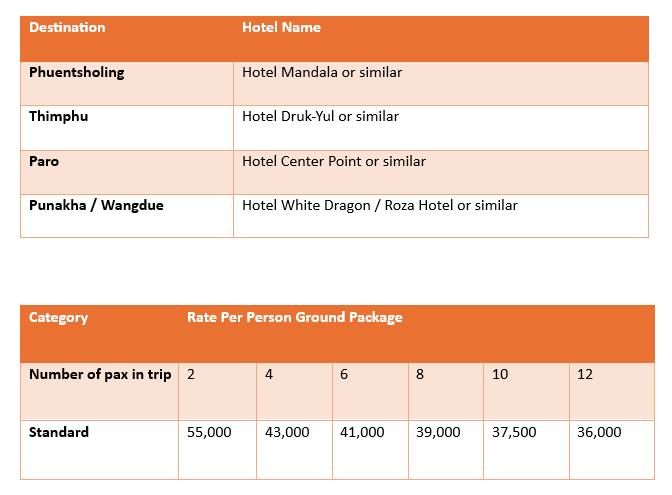Click the 37,500 rate value
Image resolution: width=672 pixels, height=495 pixels.
(515, 433)
